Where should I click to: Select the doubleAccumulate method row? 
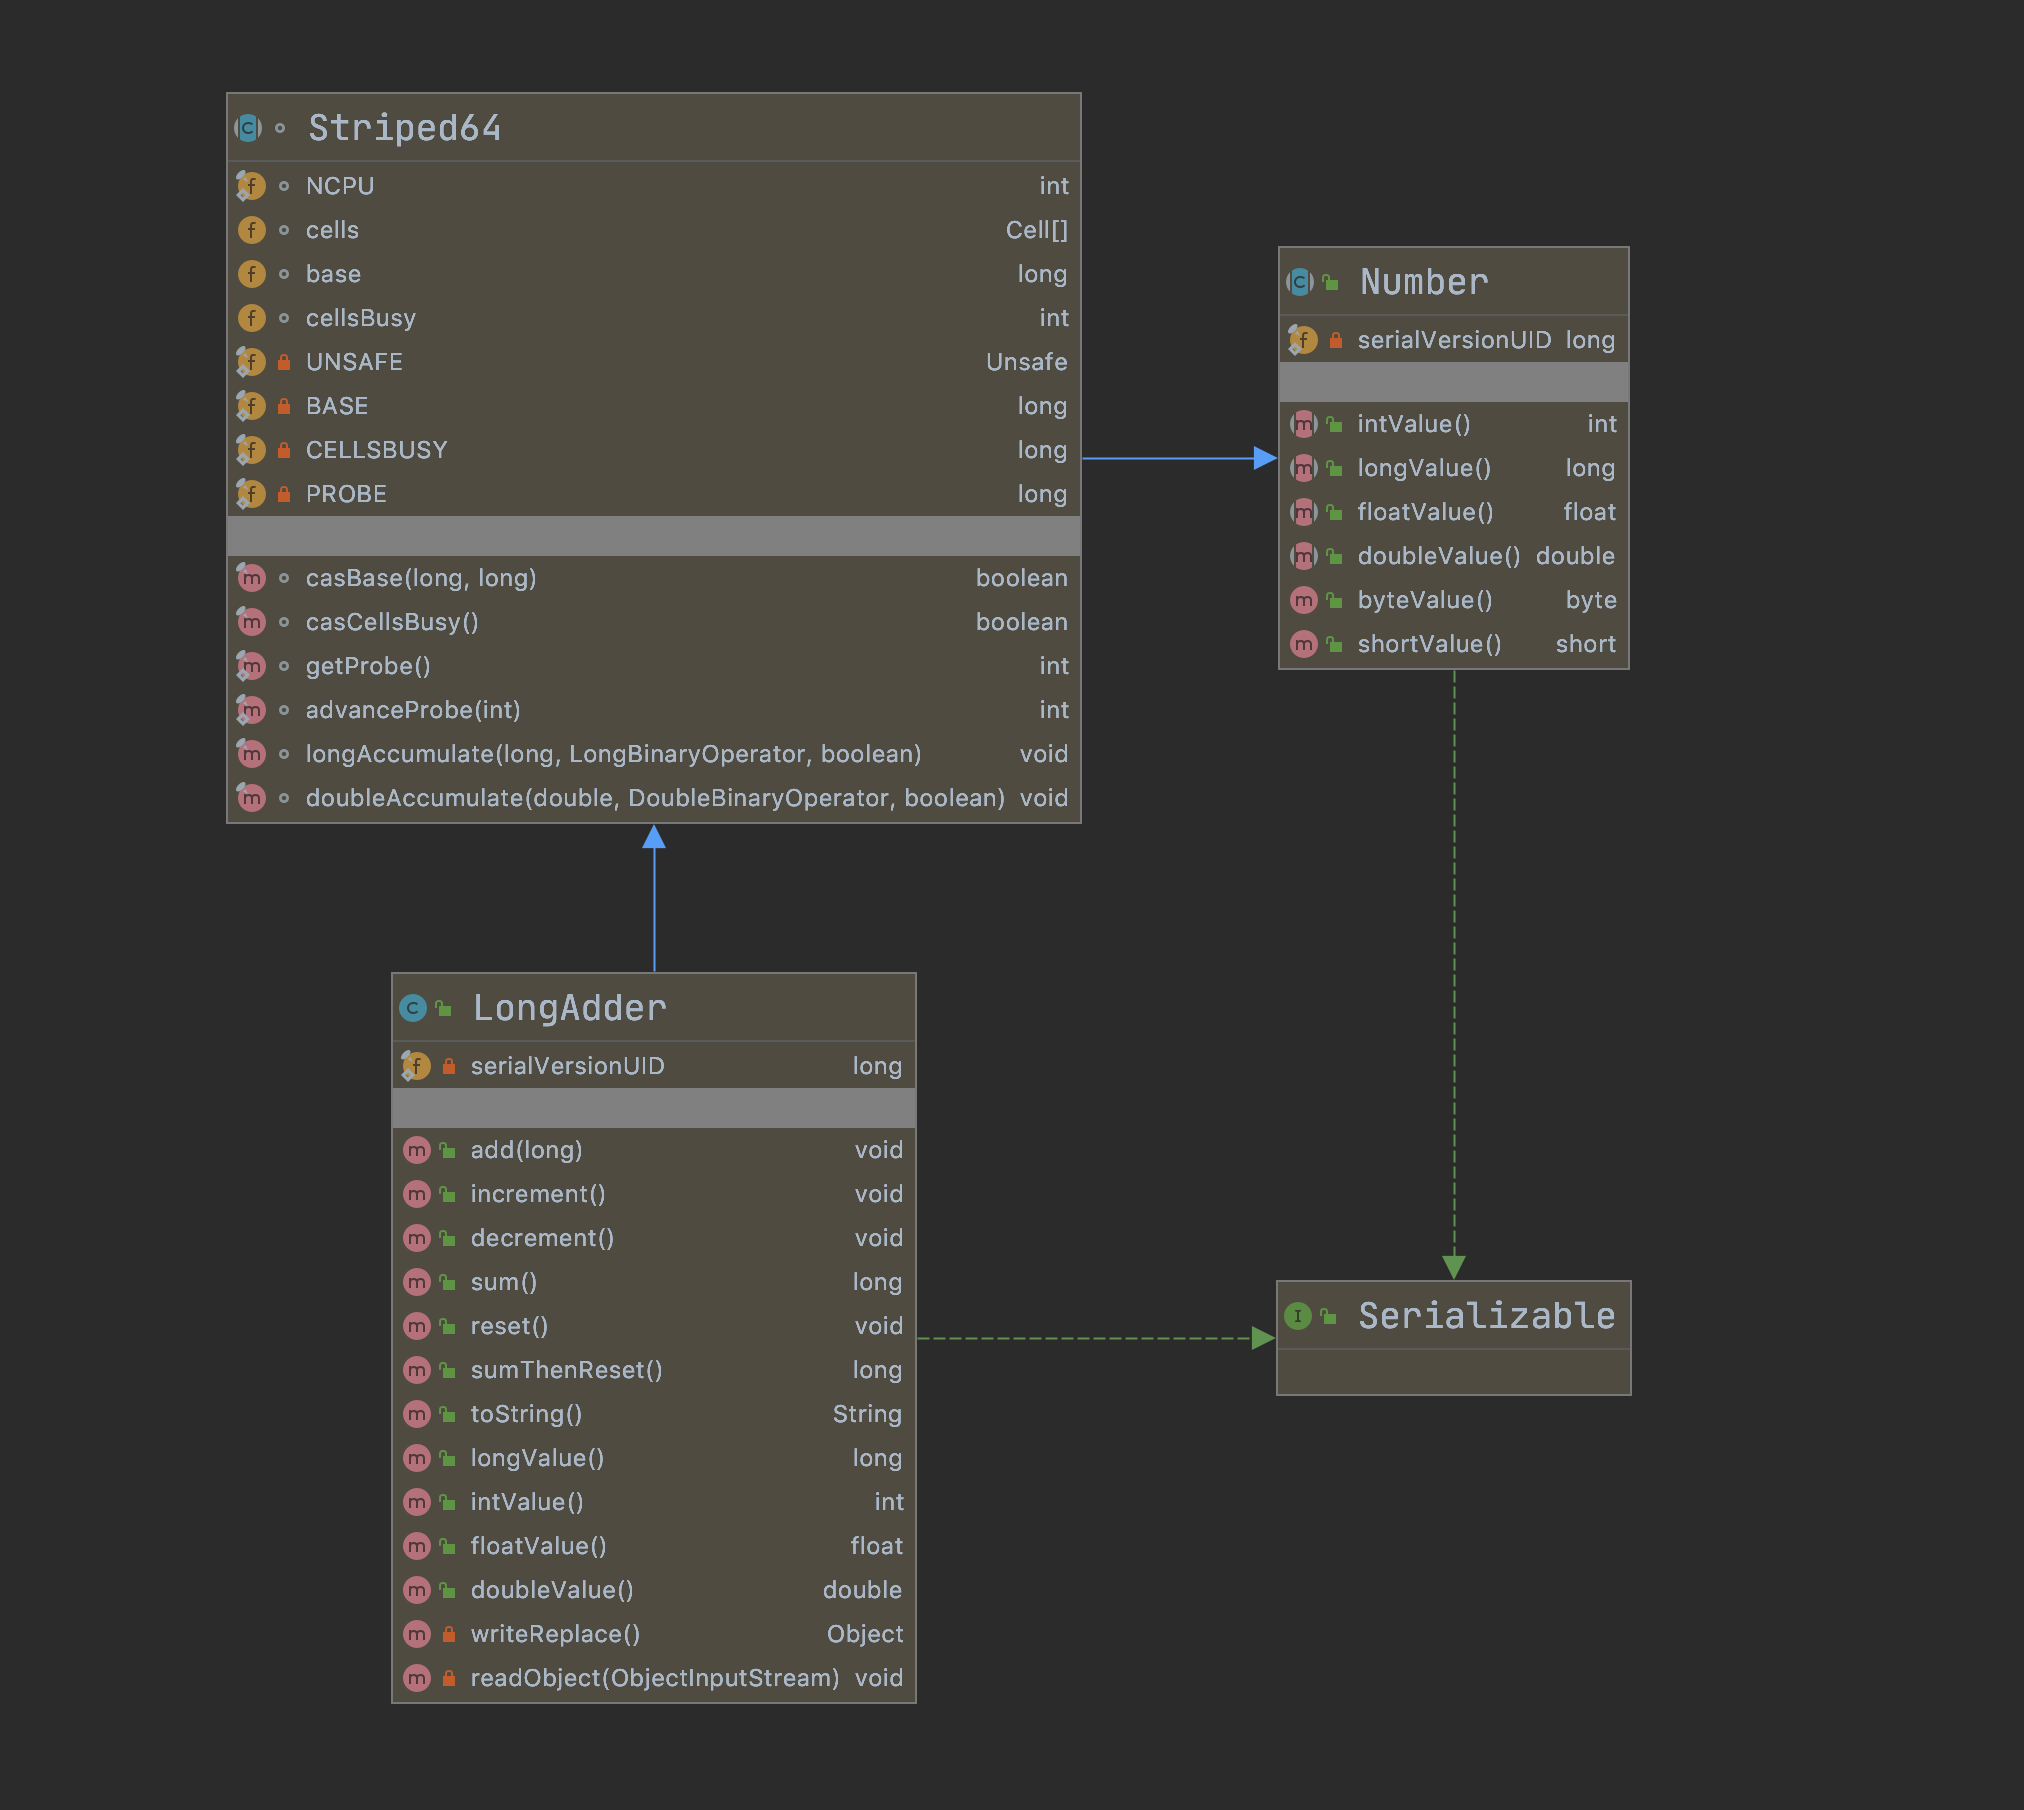pos(654,798)
